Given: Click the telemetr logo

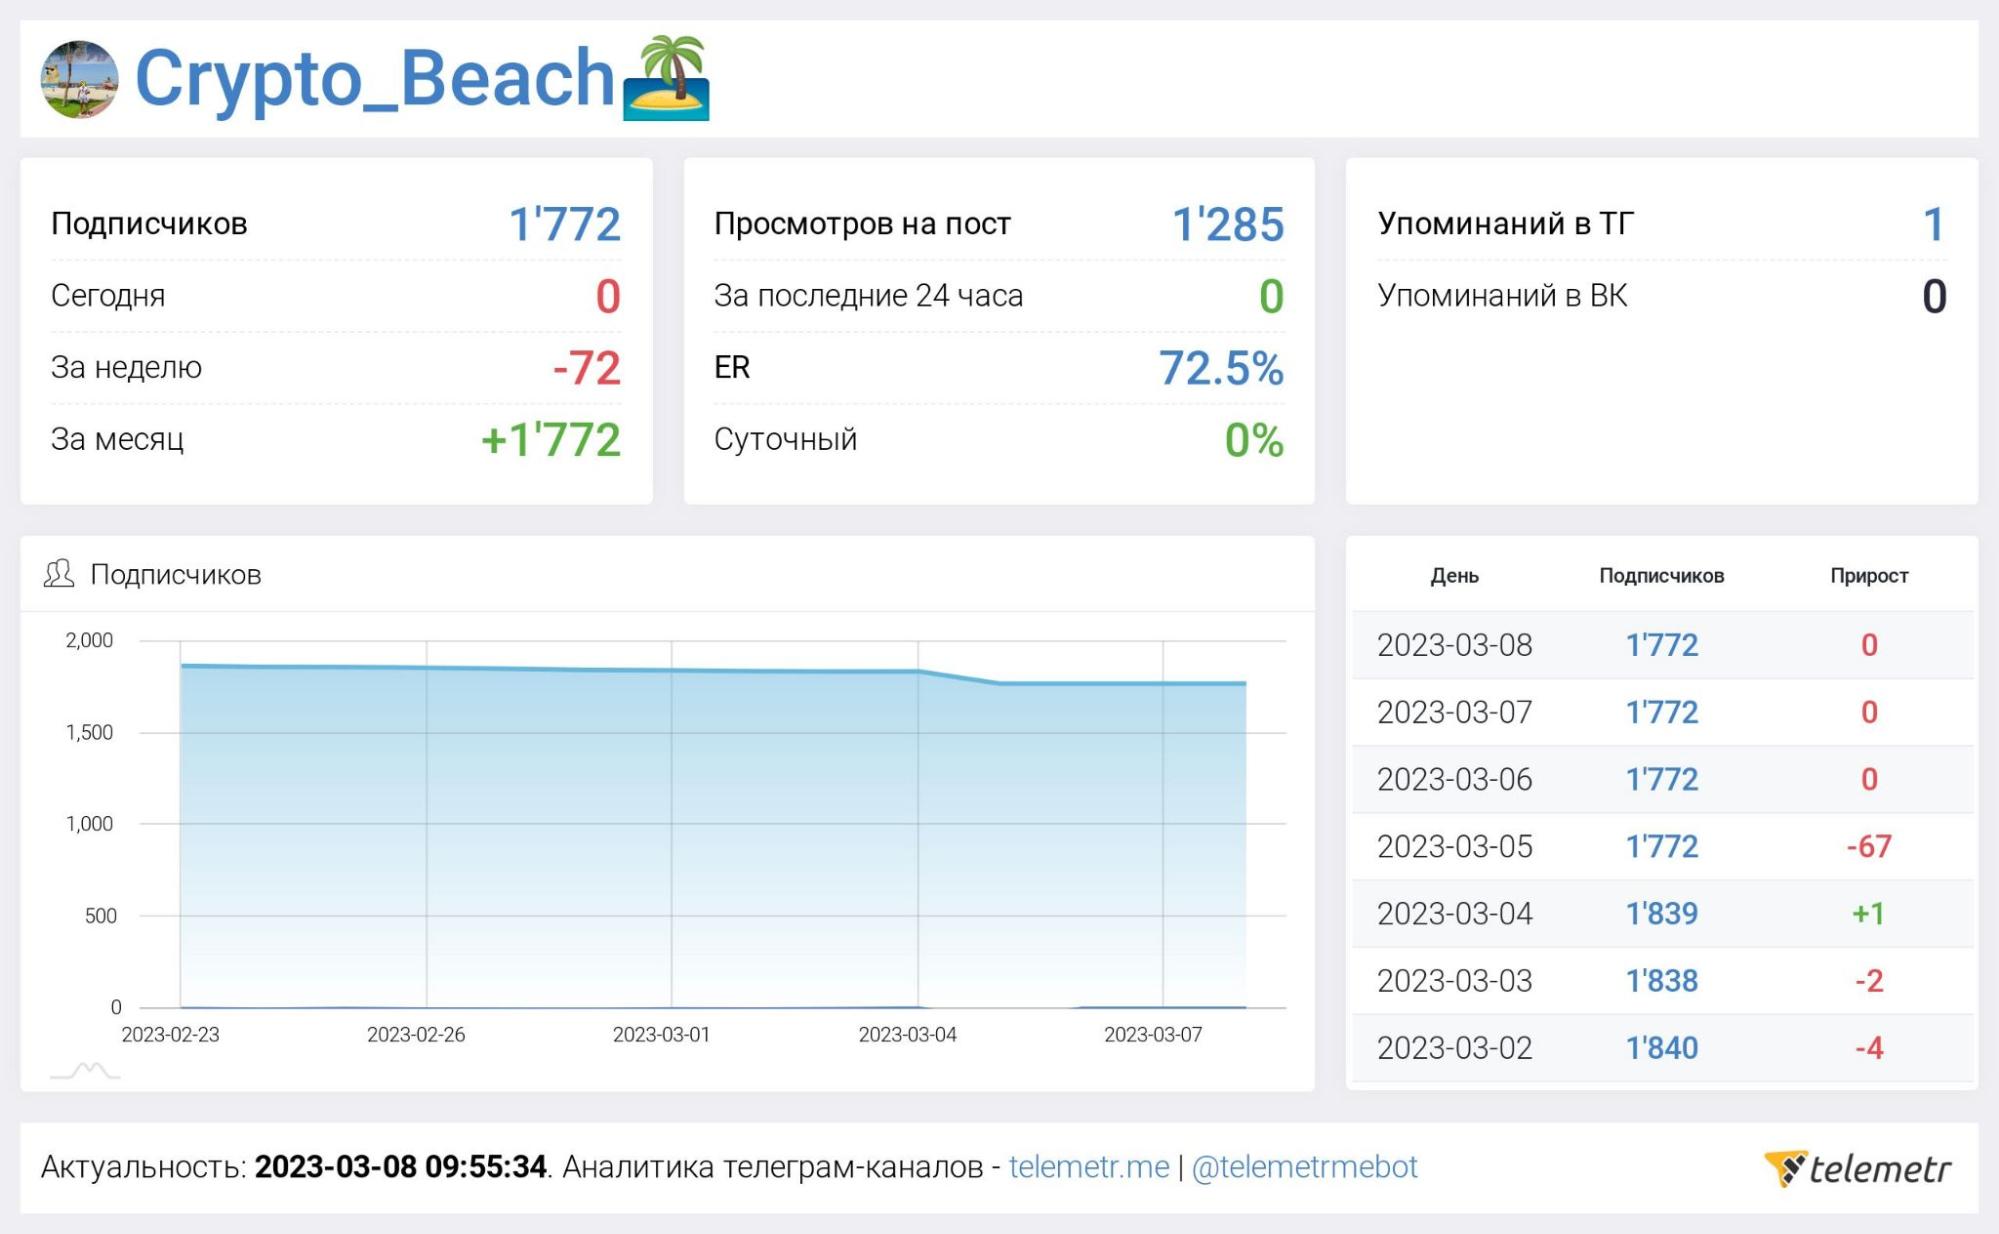Looking at the screenshot, I should (1857, 1168).
